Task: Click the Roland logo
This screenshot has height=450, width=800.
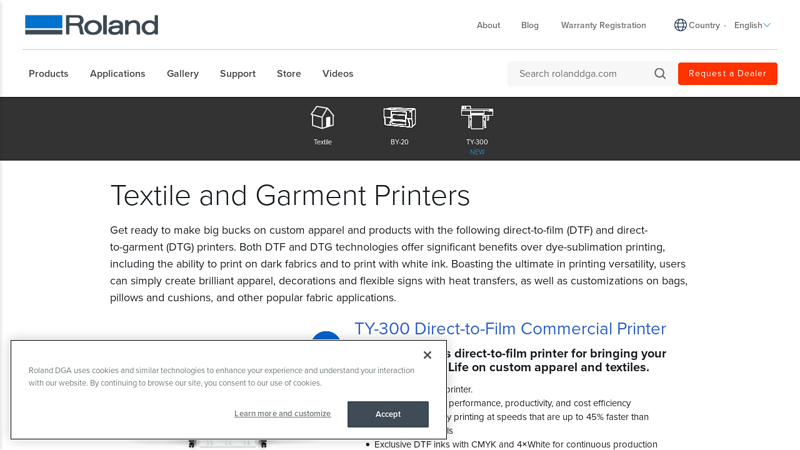Action: [x=92, y=25]
